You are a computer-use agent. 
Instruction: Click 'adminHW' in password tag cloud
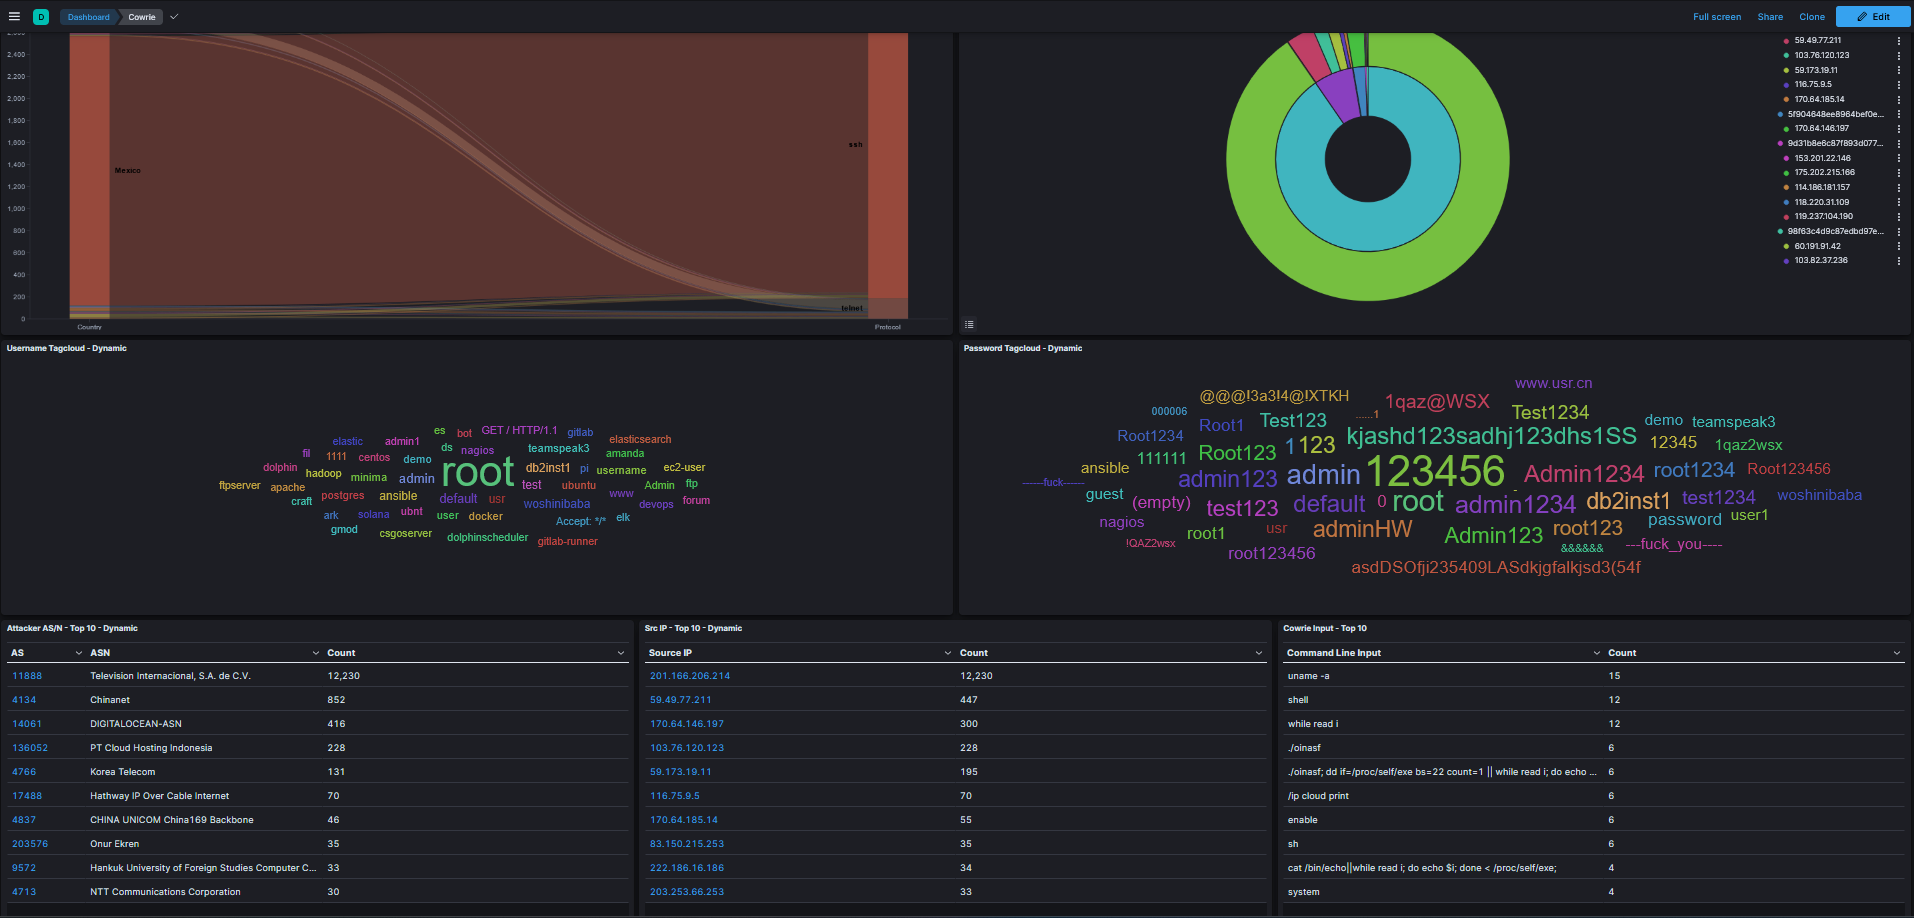pyautogui.click(x=1362, y=529)
